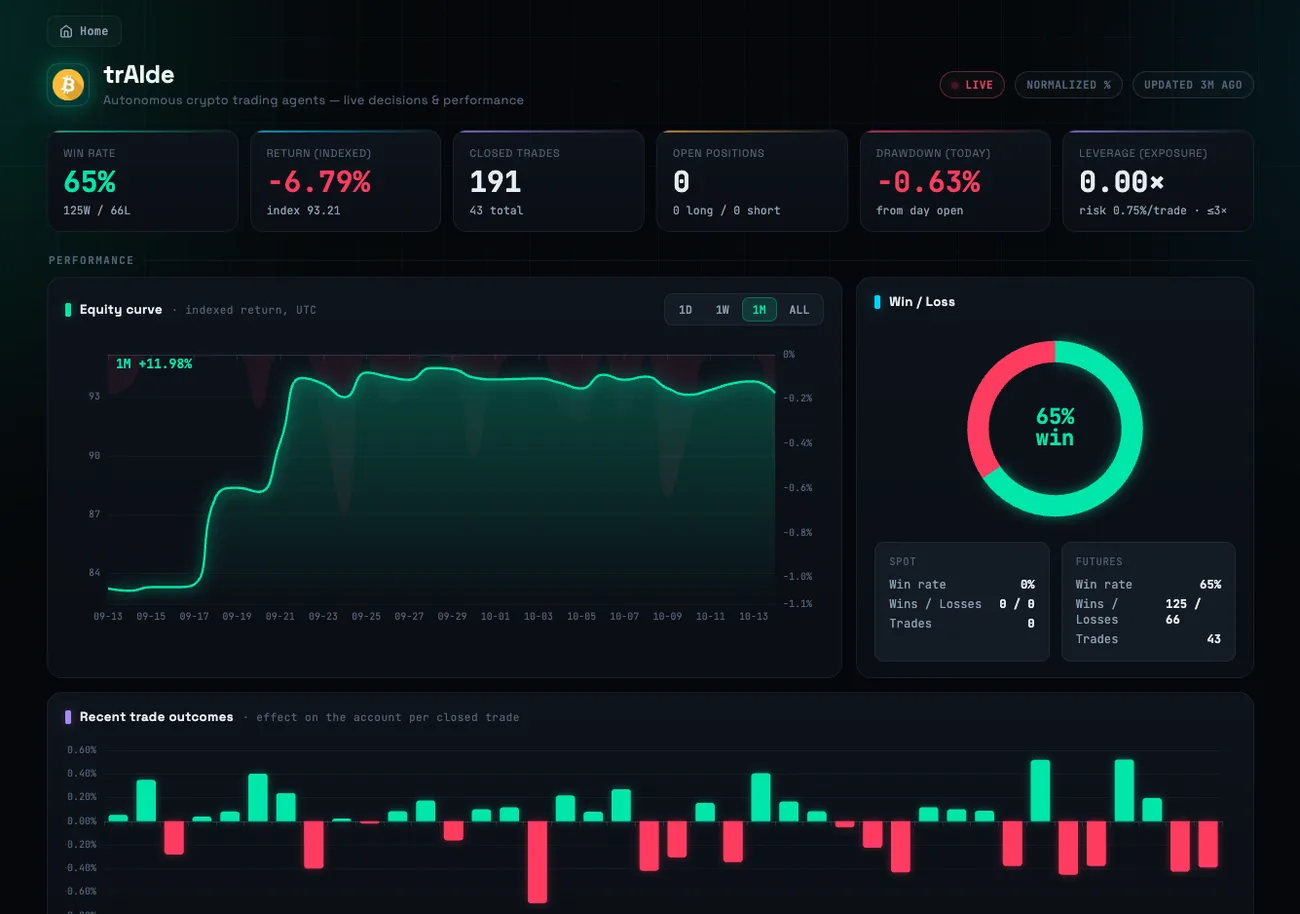Select the 1W time range tab
This screenshot has height=914, width=1300.
point(722,310)
